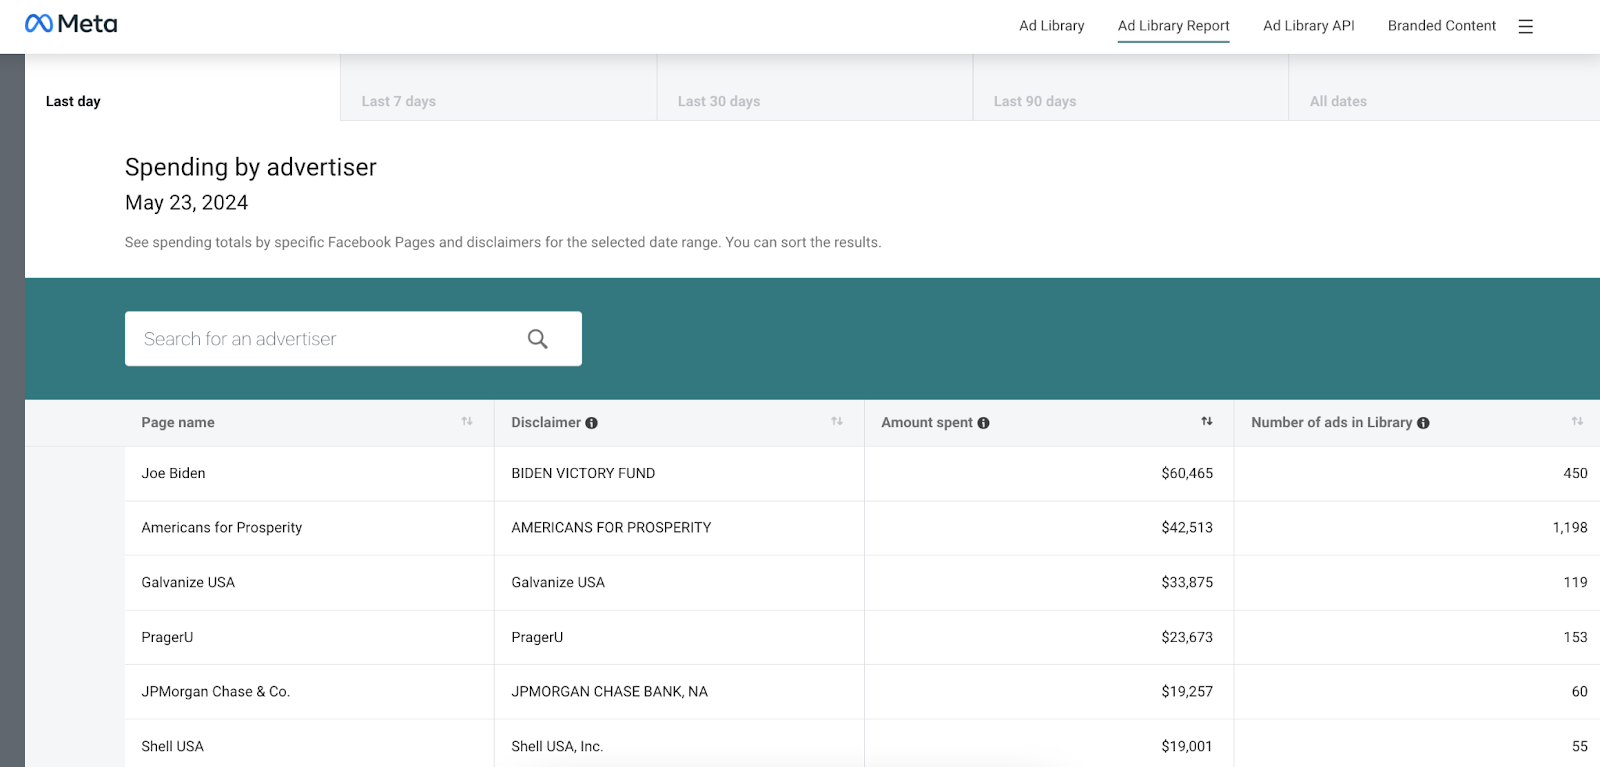Click the $23,673 amount cell

click(x=1049, y=637)
